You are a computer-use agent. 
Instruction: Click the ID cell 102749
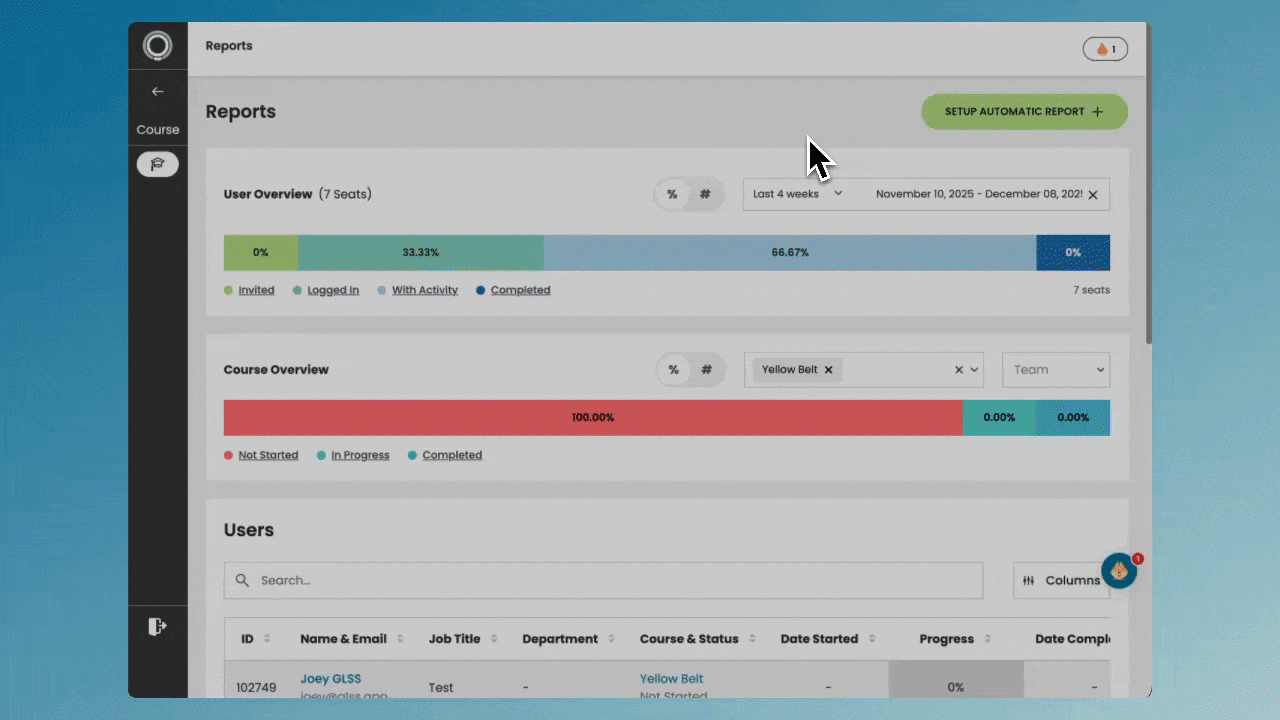point(256,688)
